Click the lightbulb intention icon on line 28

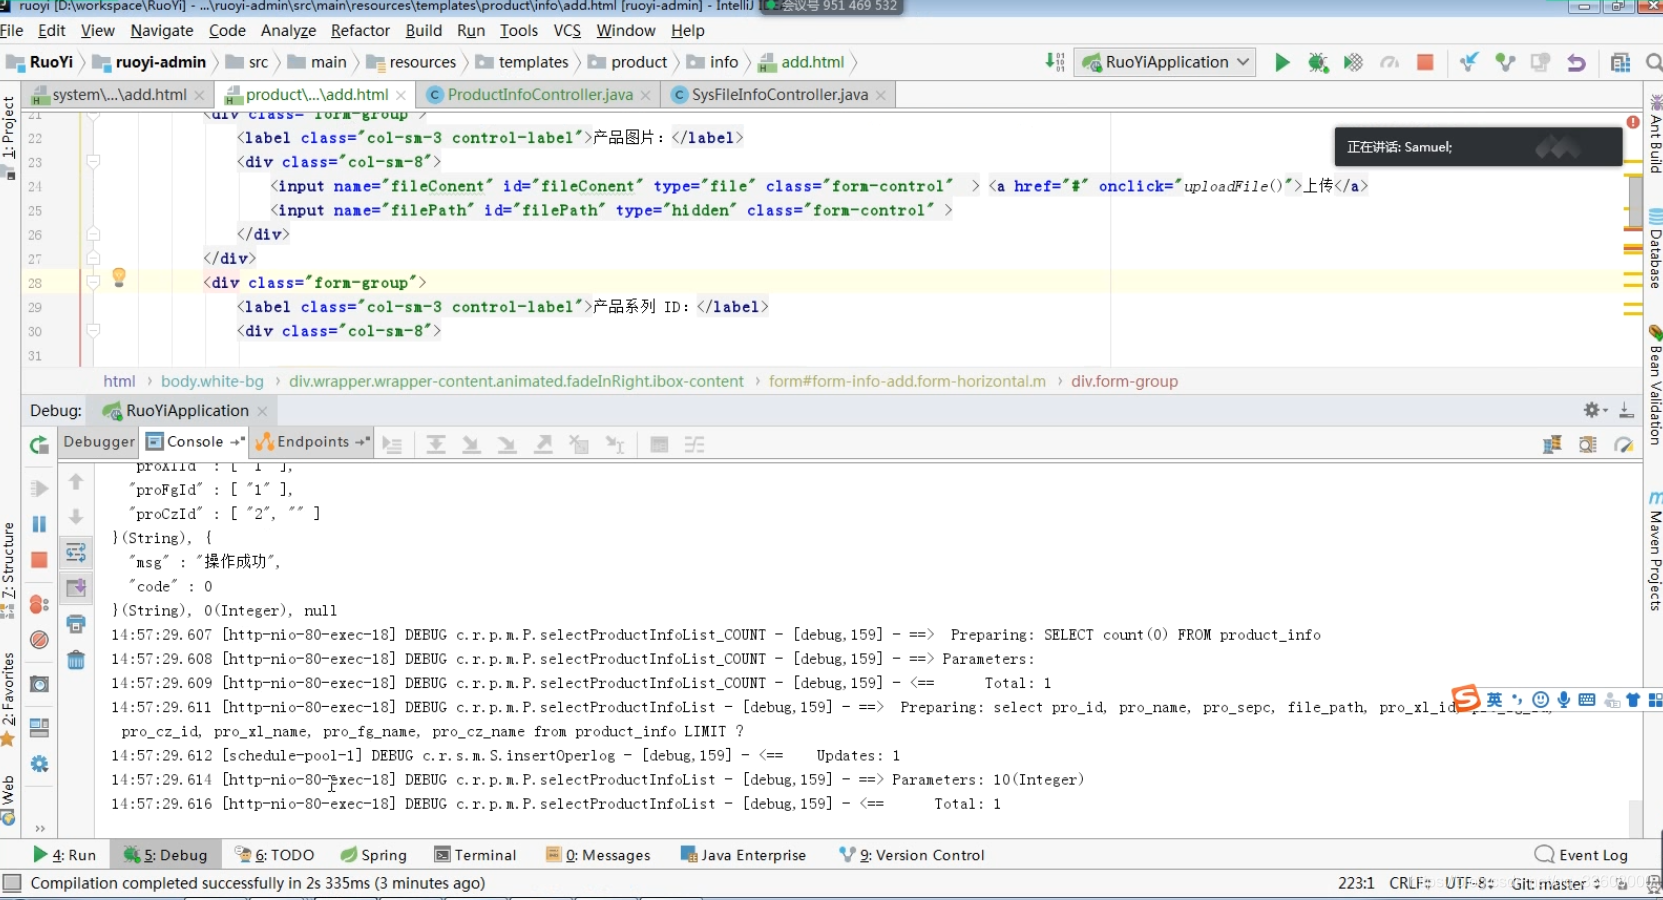[119, 277]
